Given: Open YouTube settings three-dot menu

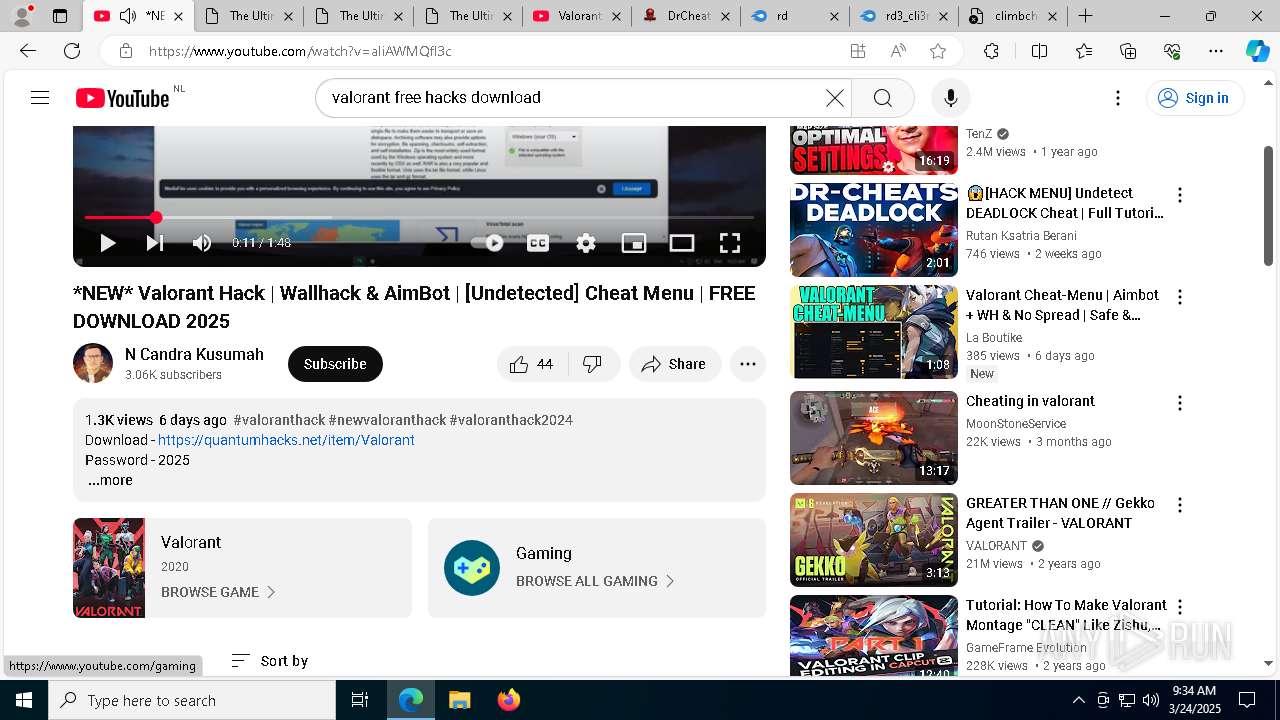Looking at the screenshot, I should click(1118, 97).
